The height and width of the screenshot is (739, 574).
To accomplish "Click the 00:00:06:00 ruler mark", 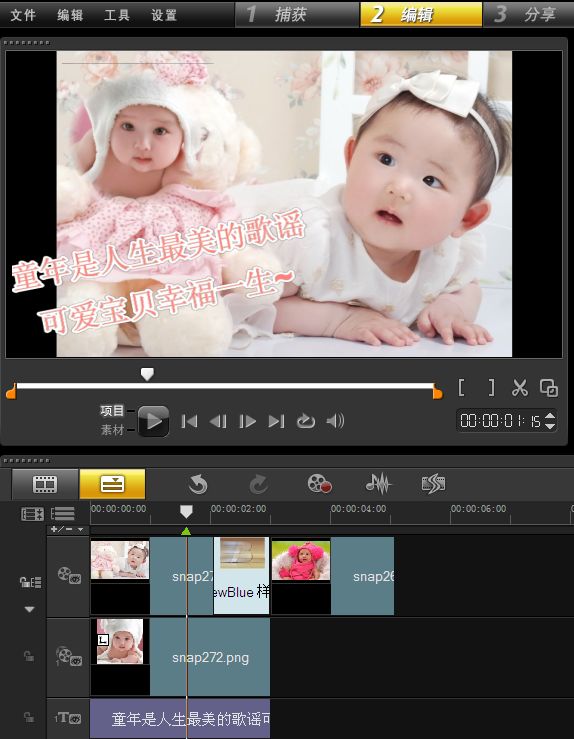I will 478,509.
